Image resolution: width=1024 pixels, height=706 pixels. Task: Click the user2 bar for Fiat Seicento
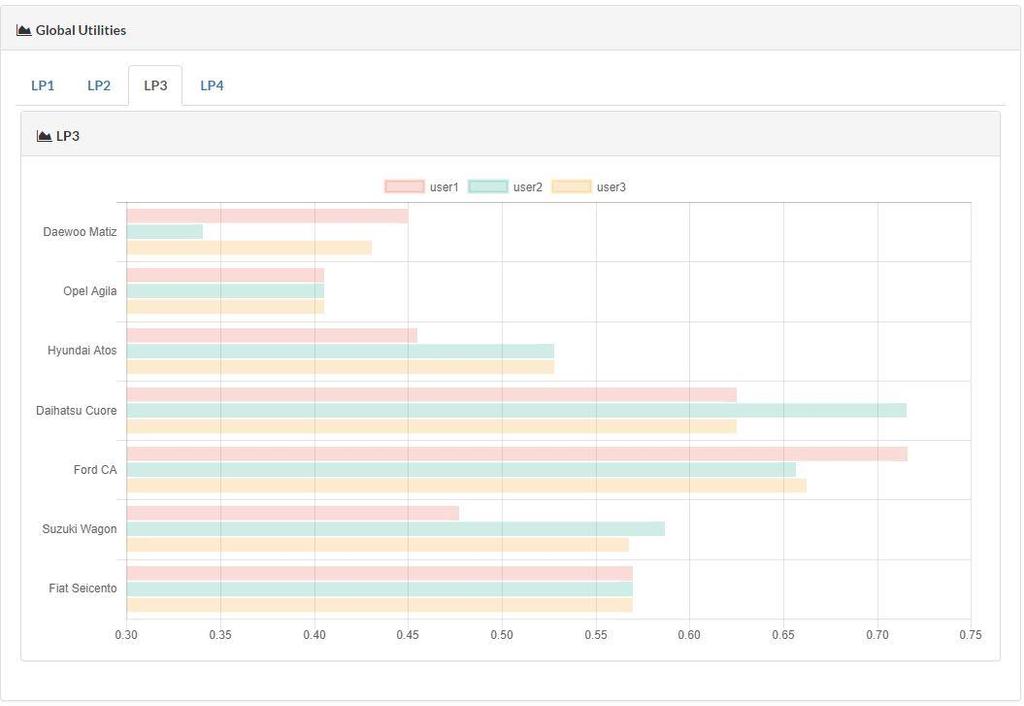point(380,589)
